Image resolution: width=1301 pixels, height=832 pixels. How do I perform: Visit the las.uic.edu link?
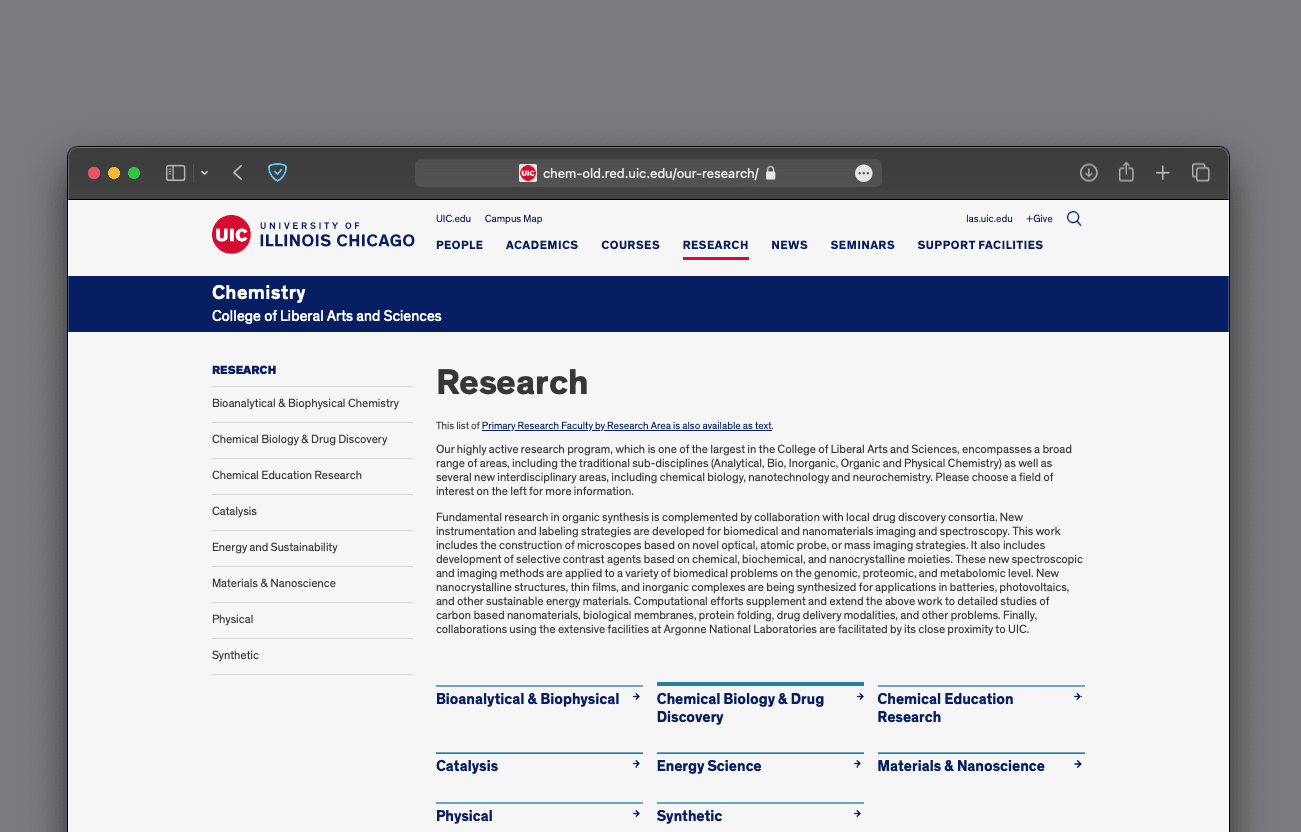[989, 219]
